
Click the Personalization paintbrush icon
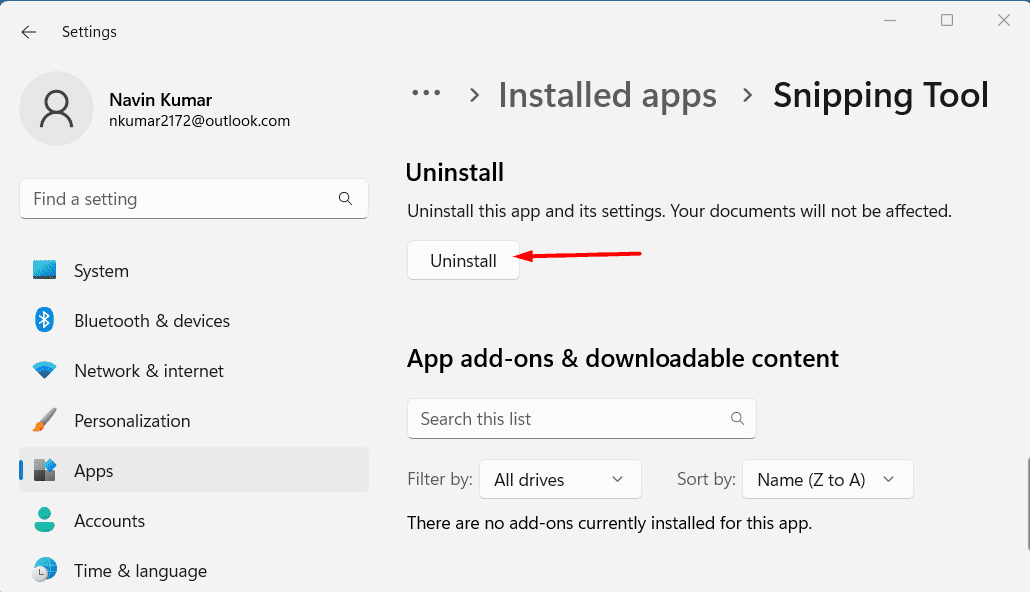click(x=45, y=420)
